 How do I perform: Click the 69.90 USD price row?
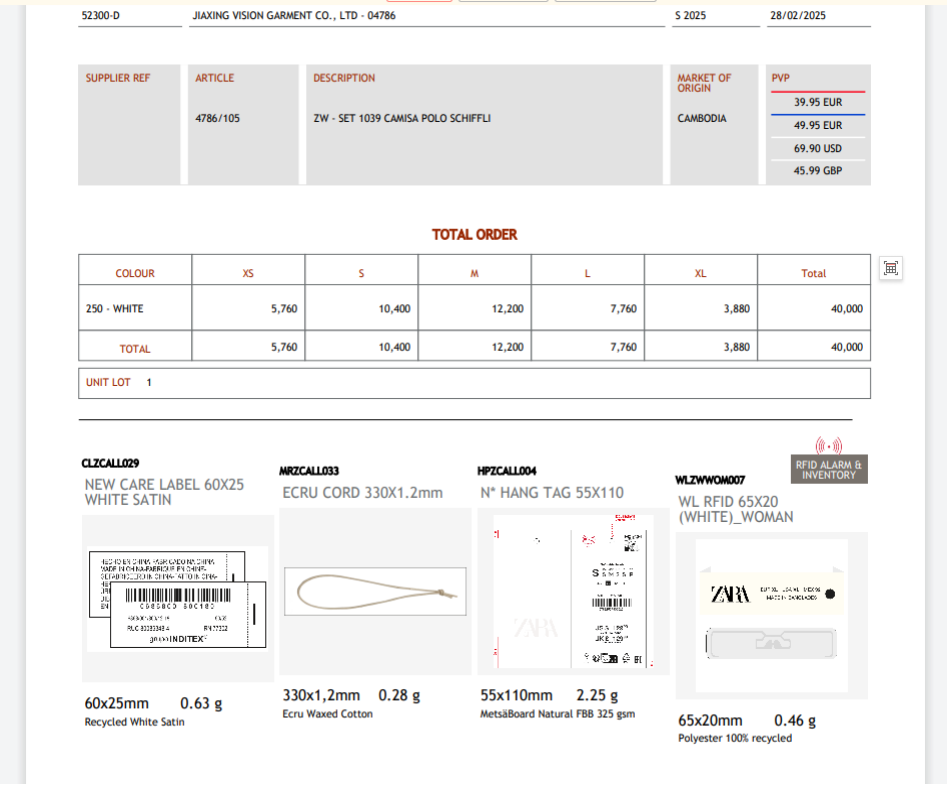click(x=817, y=148)
